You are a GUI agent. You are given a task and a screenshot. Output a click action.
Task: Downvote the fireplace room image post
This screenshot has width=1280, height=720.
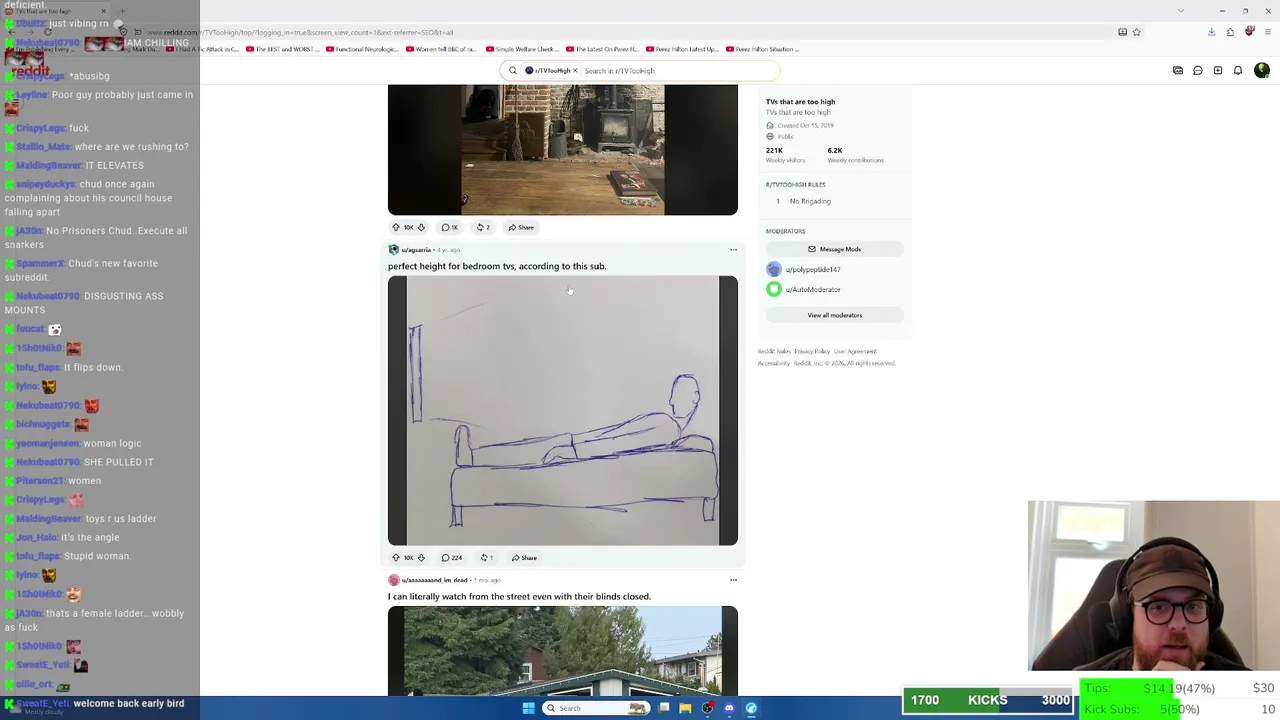point(421,227)
